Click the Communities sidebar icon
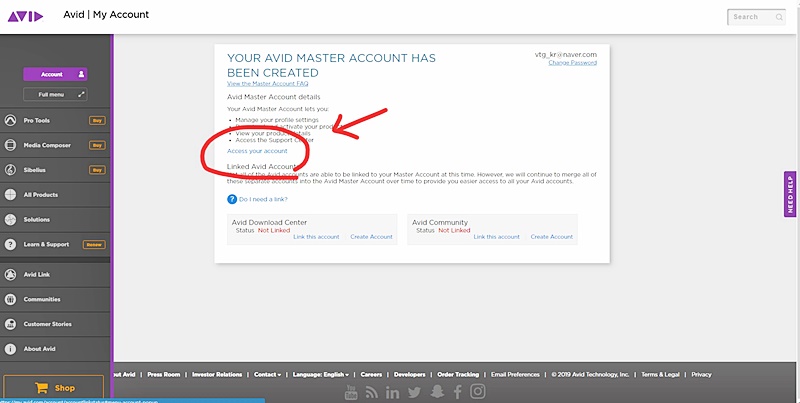This screenshot has height=403, width=800. (10, 299)
